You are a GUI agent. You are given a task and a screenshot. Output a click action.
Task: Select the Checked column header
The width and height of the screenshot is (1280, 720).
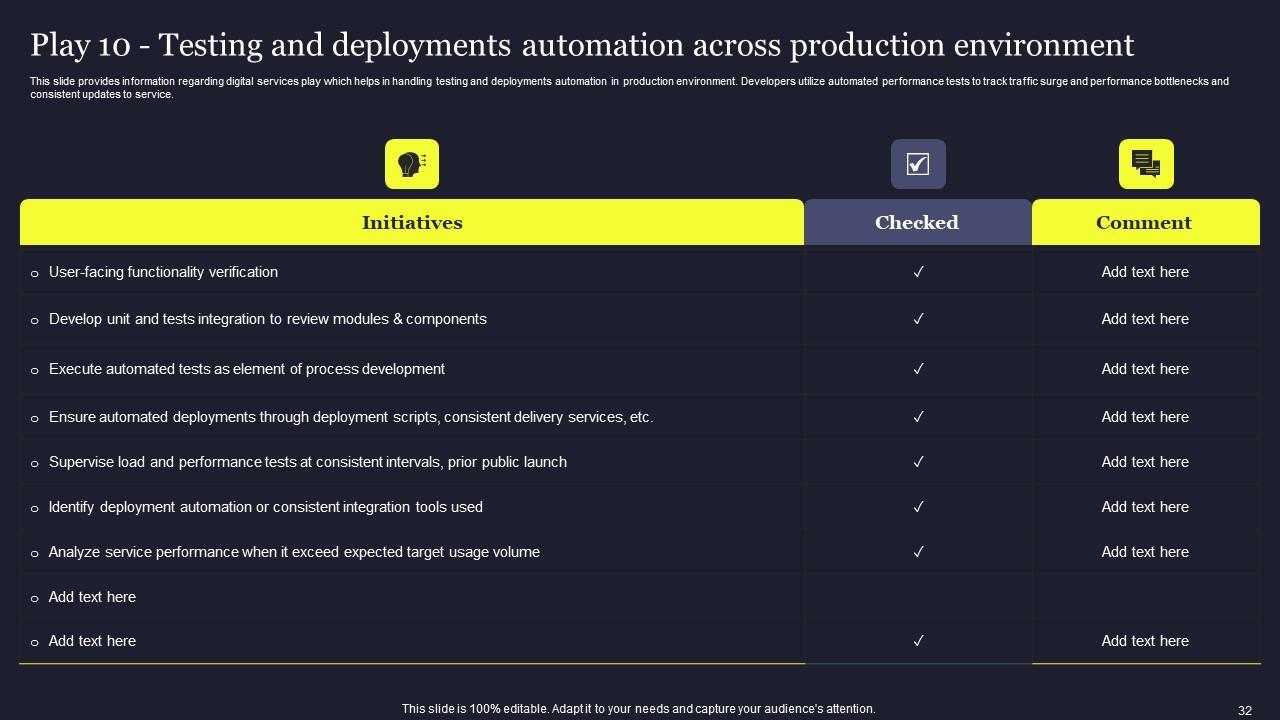coord(917,222)
